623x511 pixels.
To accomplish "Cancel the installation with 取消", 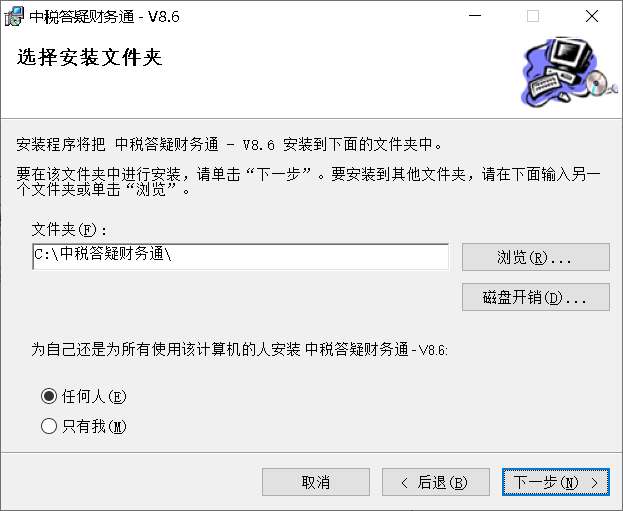I will (316, 482).
